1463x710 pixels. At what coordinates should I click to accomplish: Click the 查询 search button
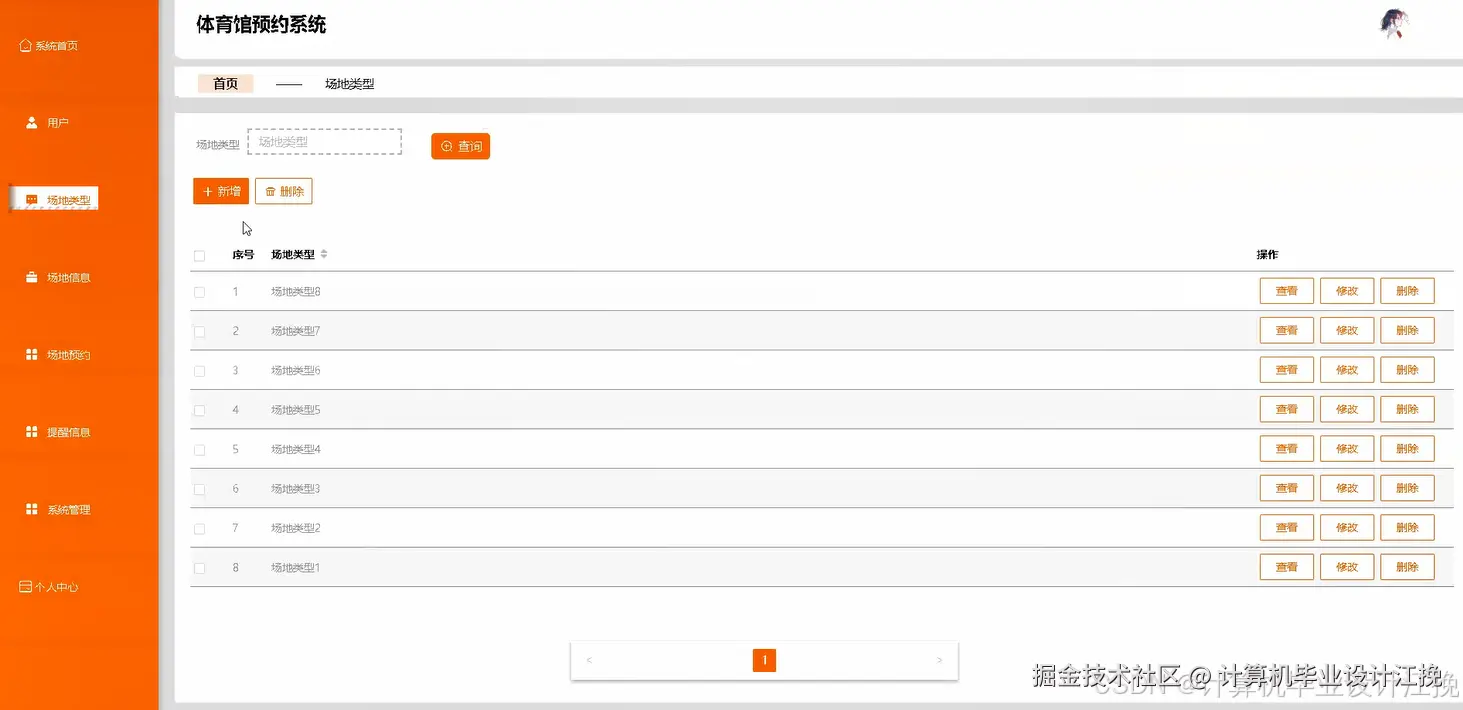[x=460, y=146]
